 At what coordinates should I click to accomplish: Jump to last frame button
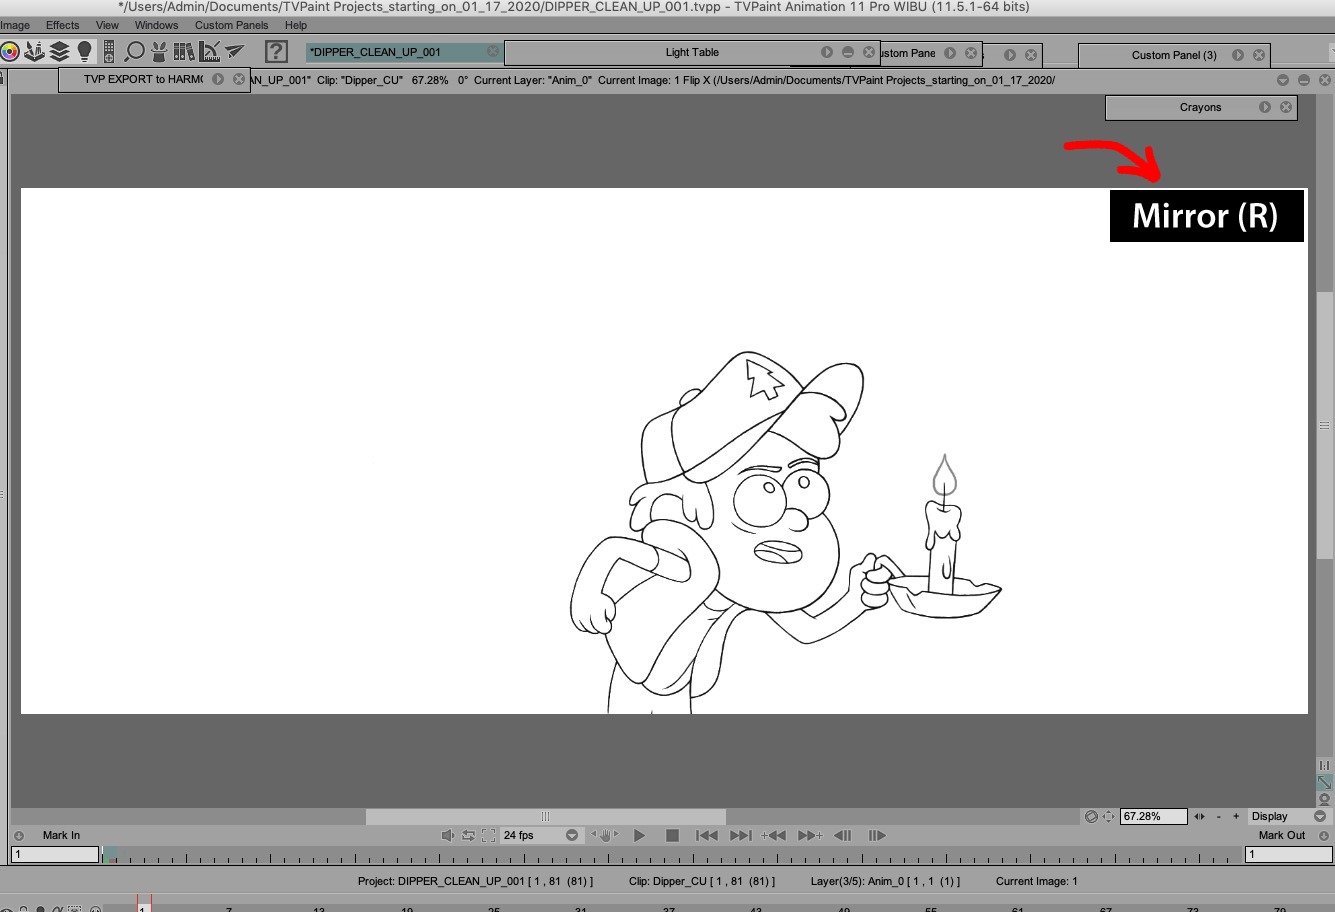[x=740, y=835]
